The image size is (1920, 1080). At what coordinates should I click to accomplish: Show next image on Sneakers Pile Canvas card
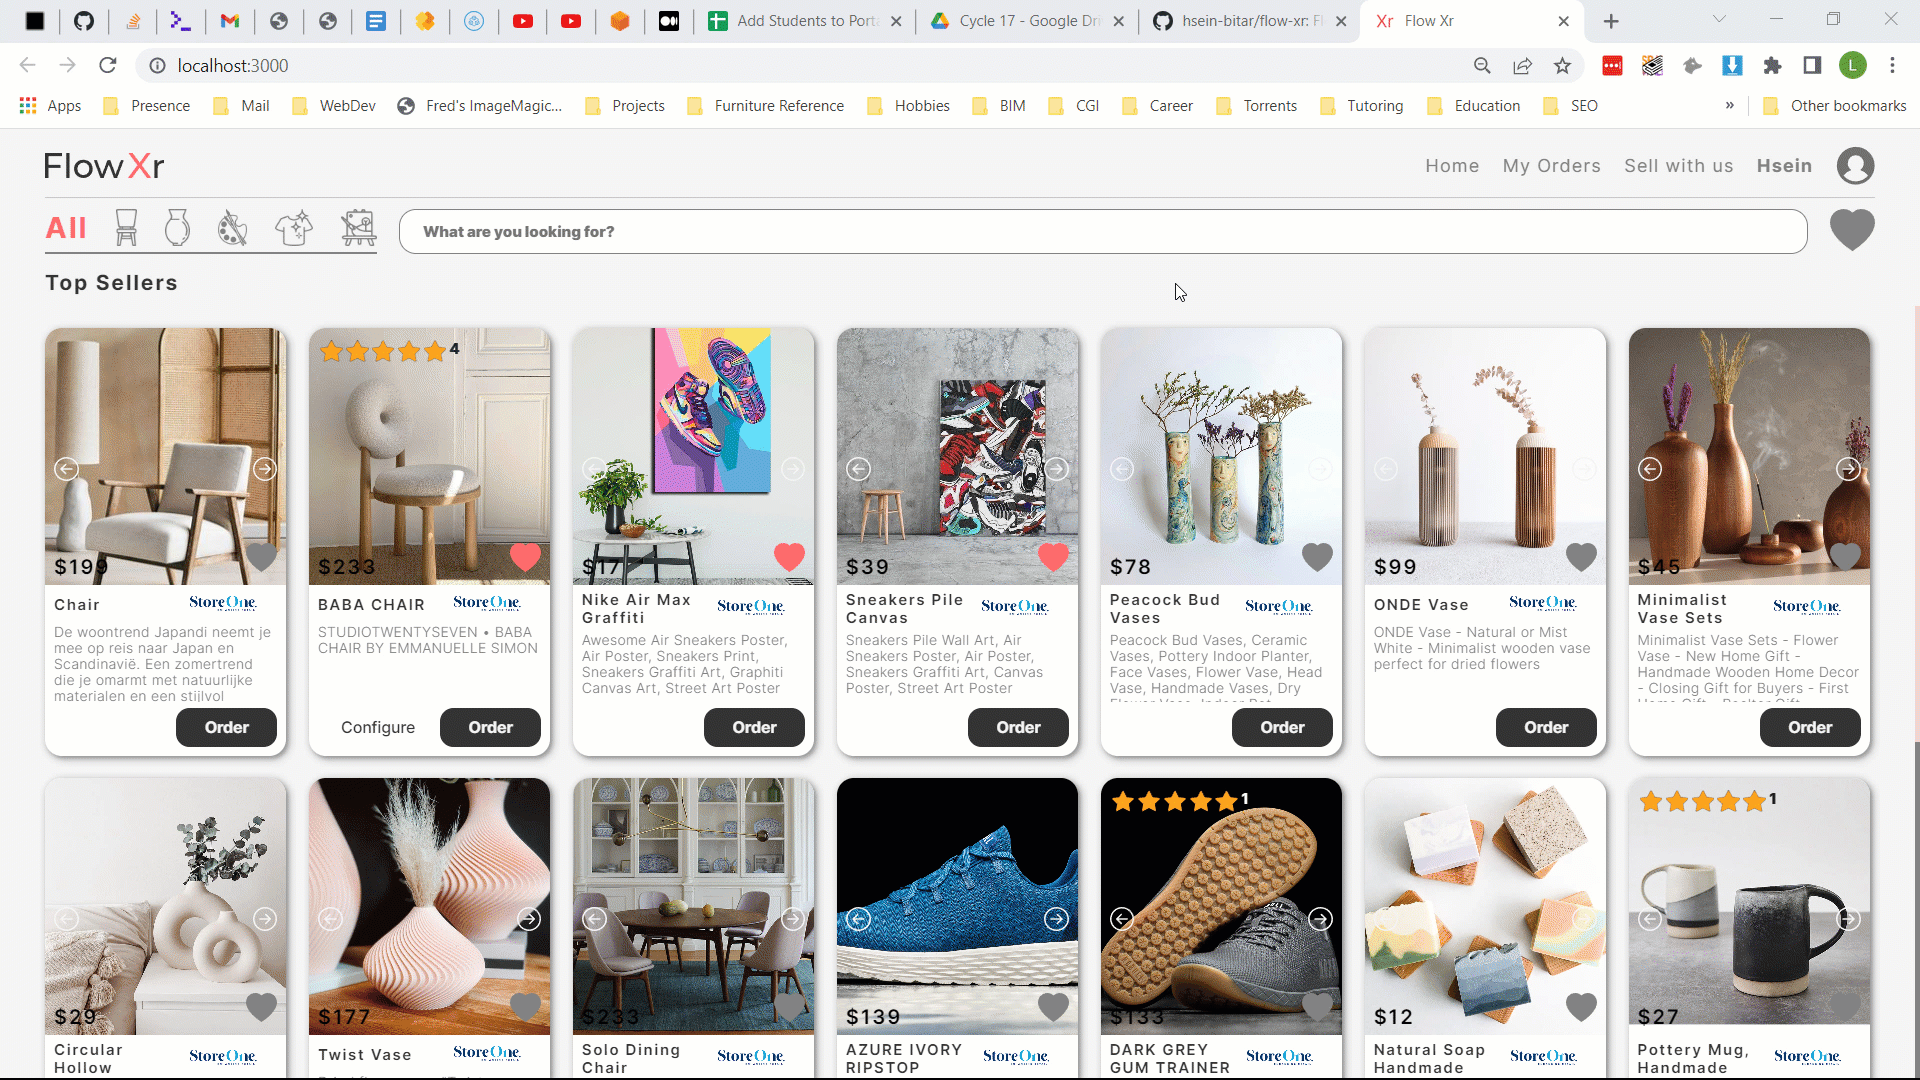pos(1056,469)
